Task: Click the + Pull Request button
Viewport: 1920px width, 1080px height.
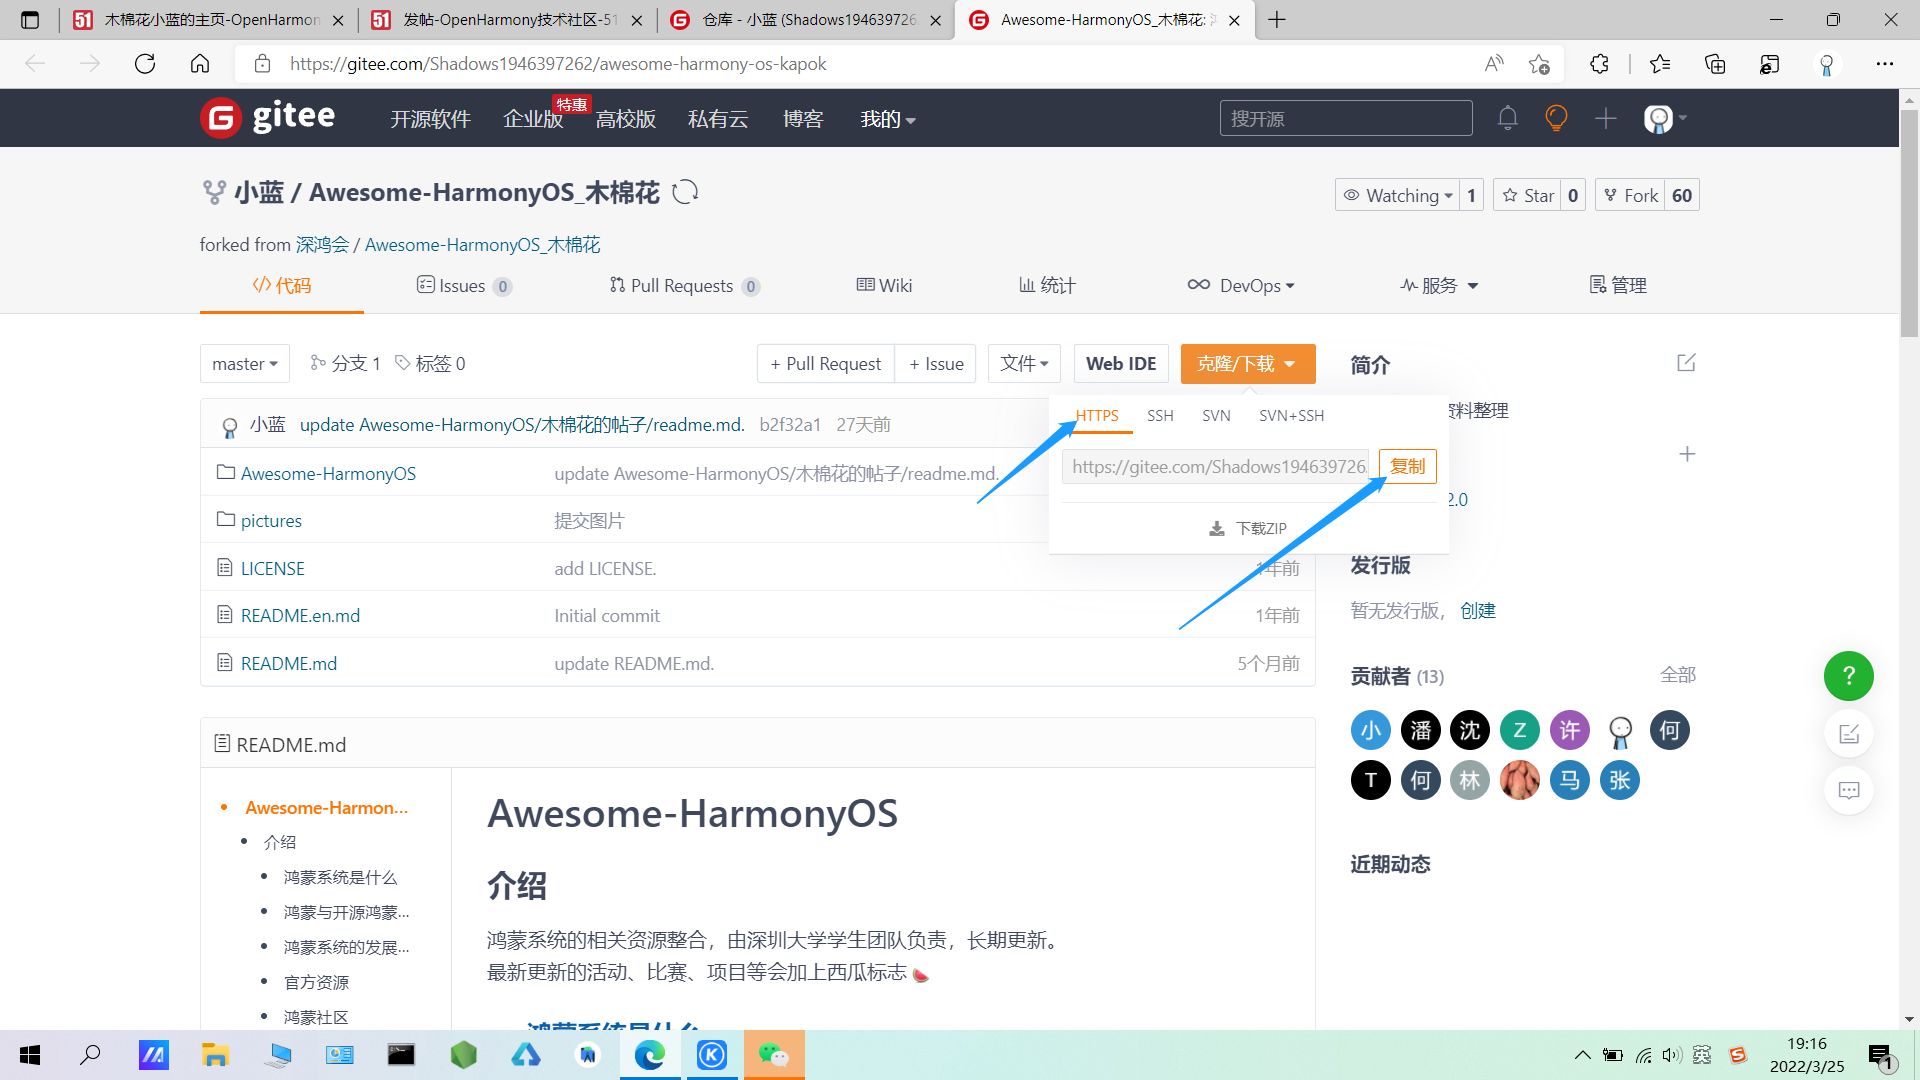Action: tap(826, 364)
